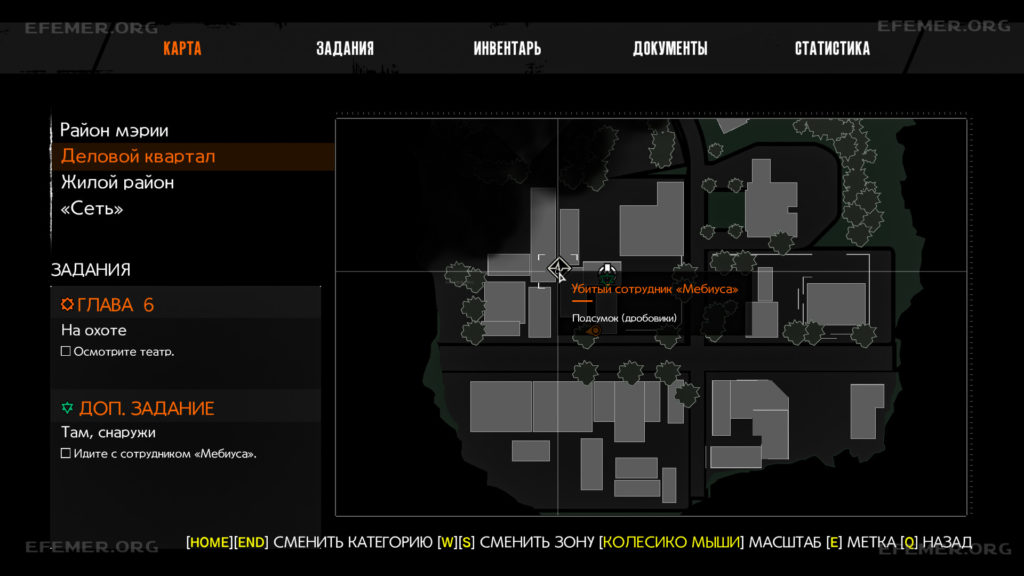Click the killed Mobius operative map marker
Screen dimensions: 1024x576
click(607, 272)
